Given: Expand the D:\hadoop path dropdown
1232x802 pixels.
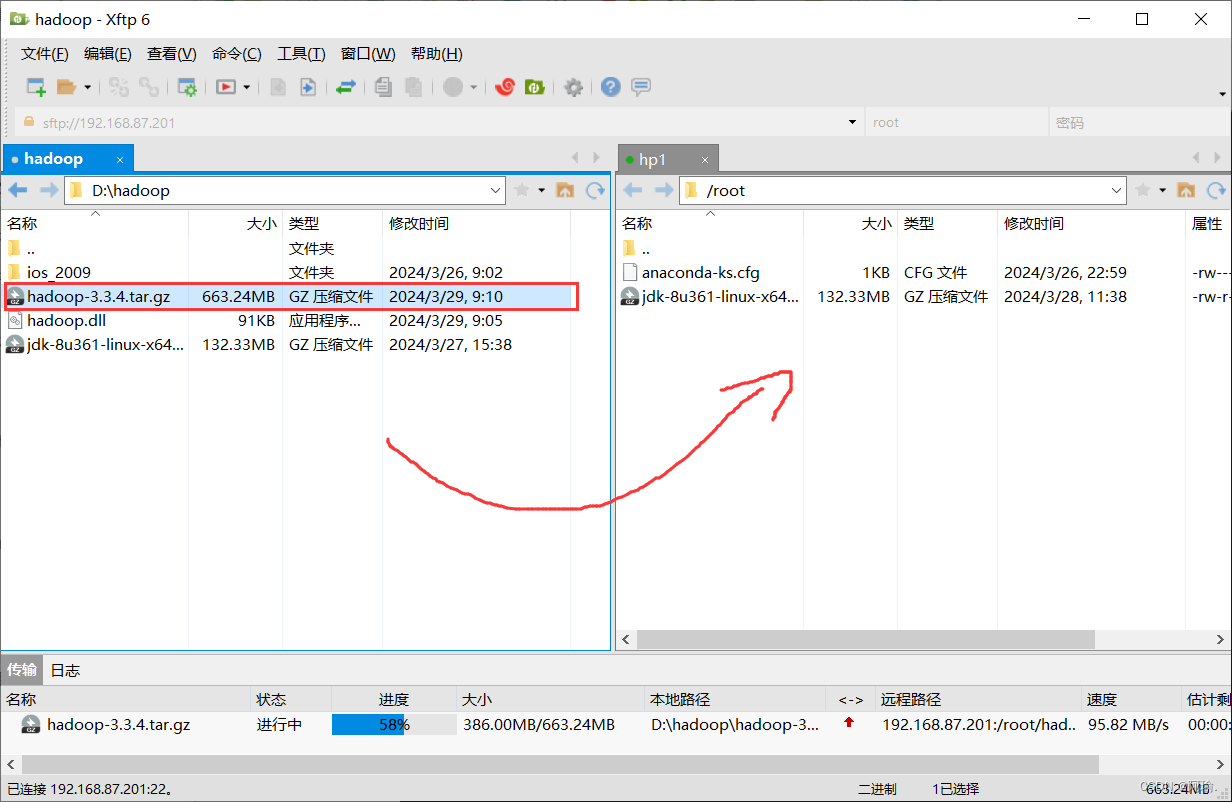Looking at the screenshot, I should pyautogui.click(x=496, y=190).
